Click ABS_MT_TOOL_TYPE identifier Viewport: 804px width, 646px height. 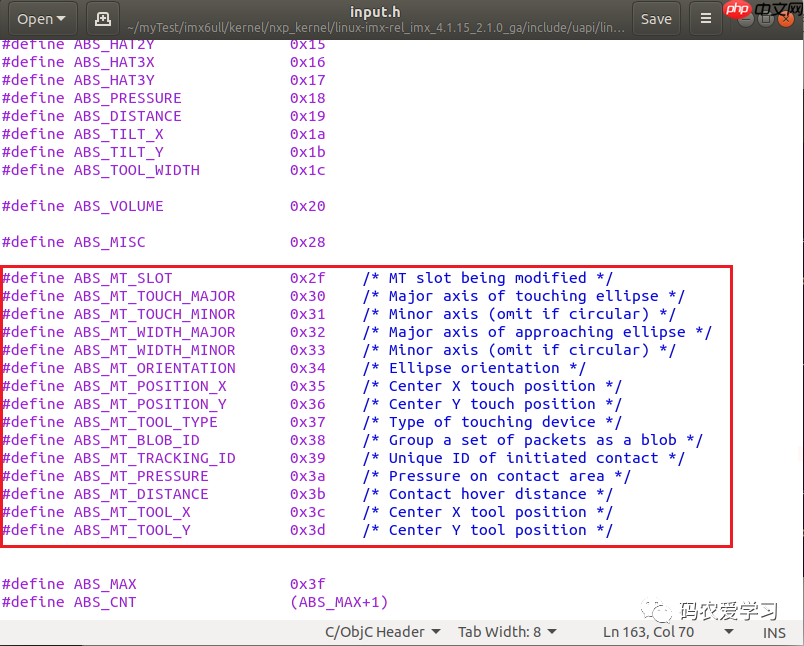click(x=146, y=422)
